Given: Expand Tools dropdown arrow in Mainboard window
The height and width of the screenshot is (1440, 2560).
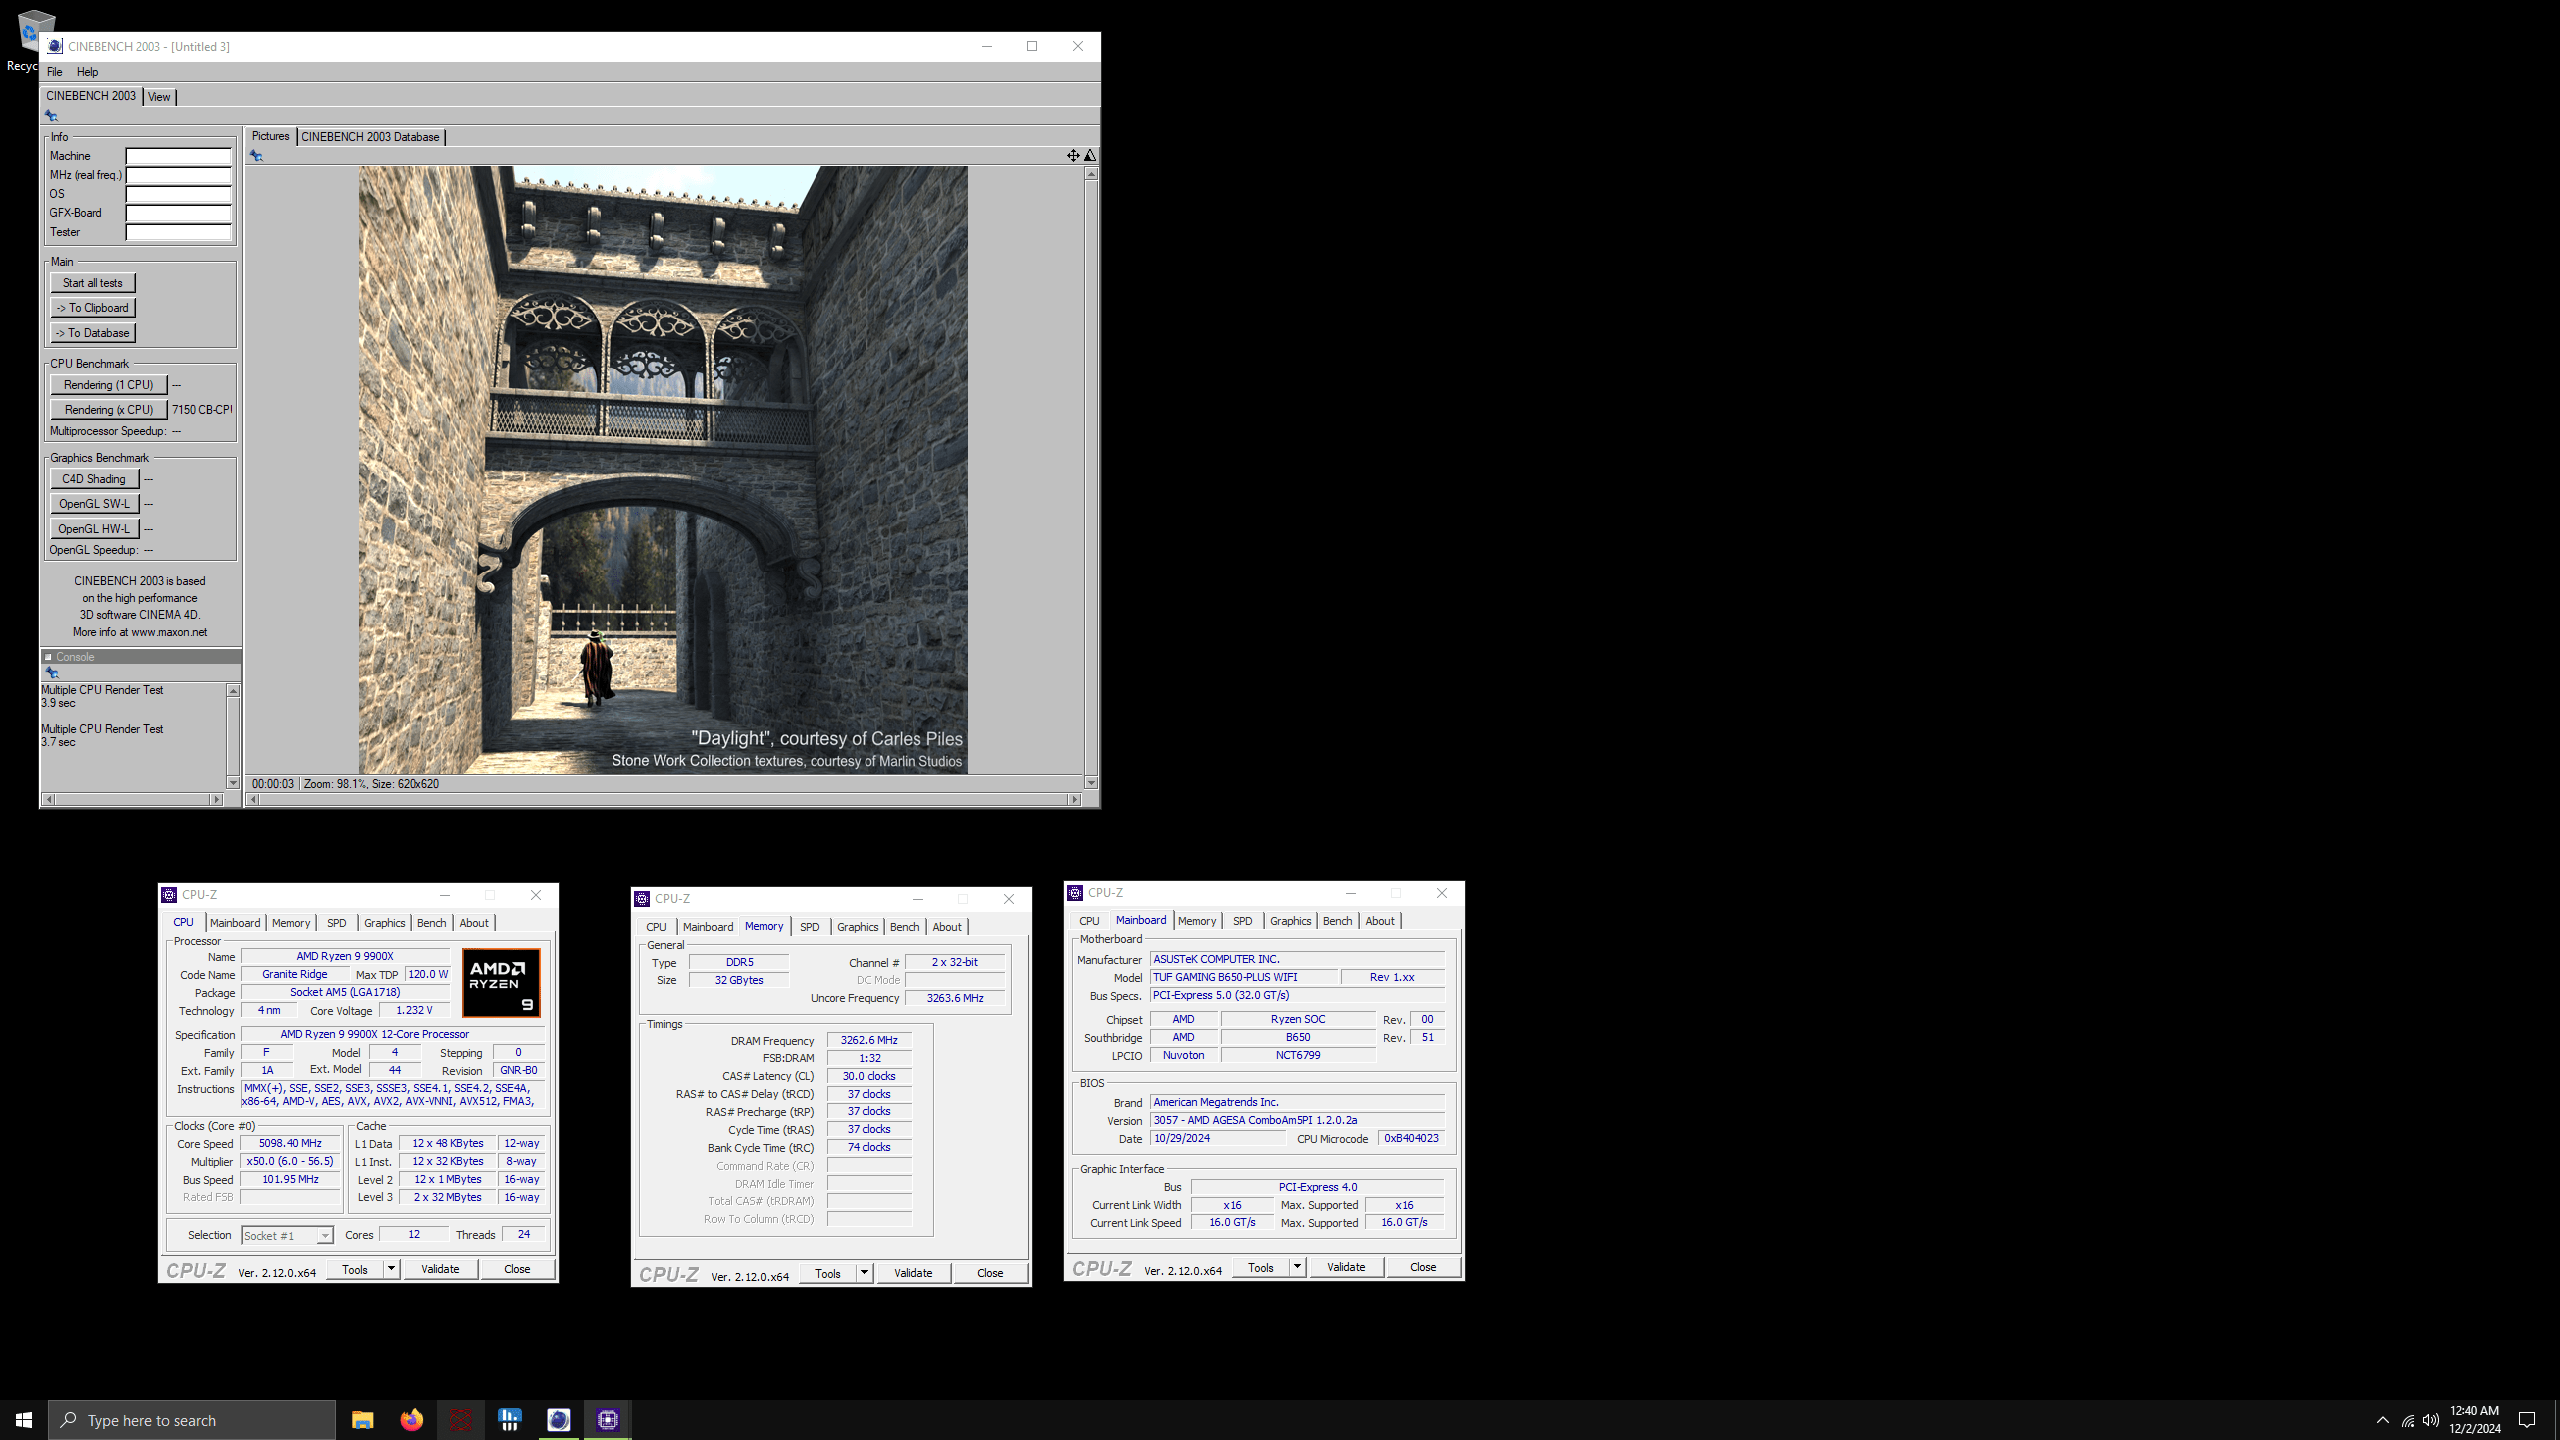Looking at the screenshot, I should point(1297,1267).
